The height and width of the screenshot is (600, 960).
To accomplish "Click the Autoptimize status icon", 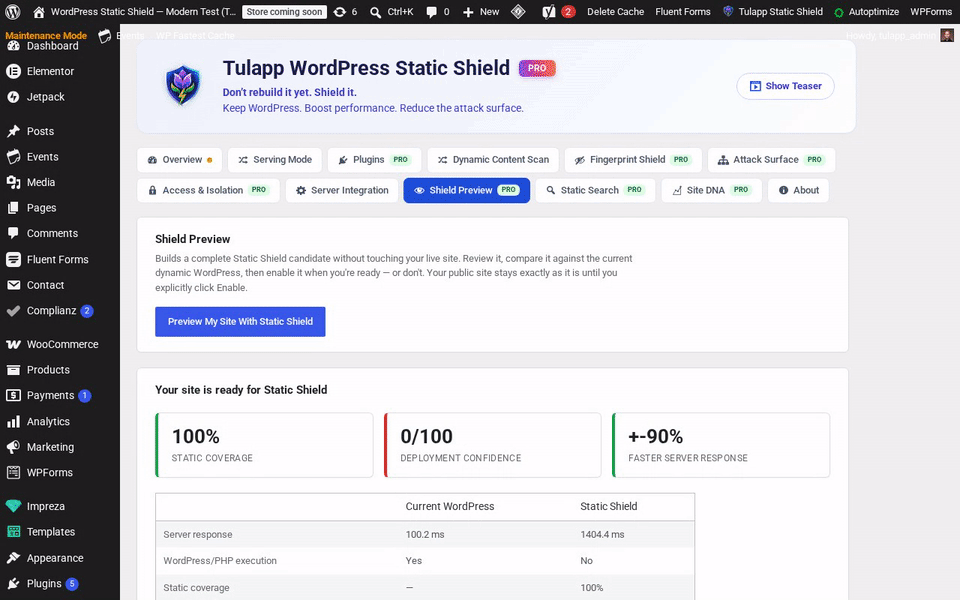I will click(x=839, y=12).
